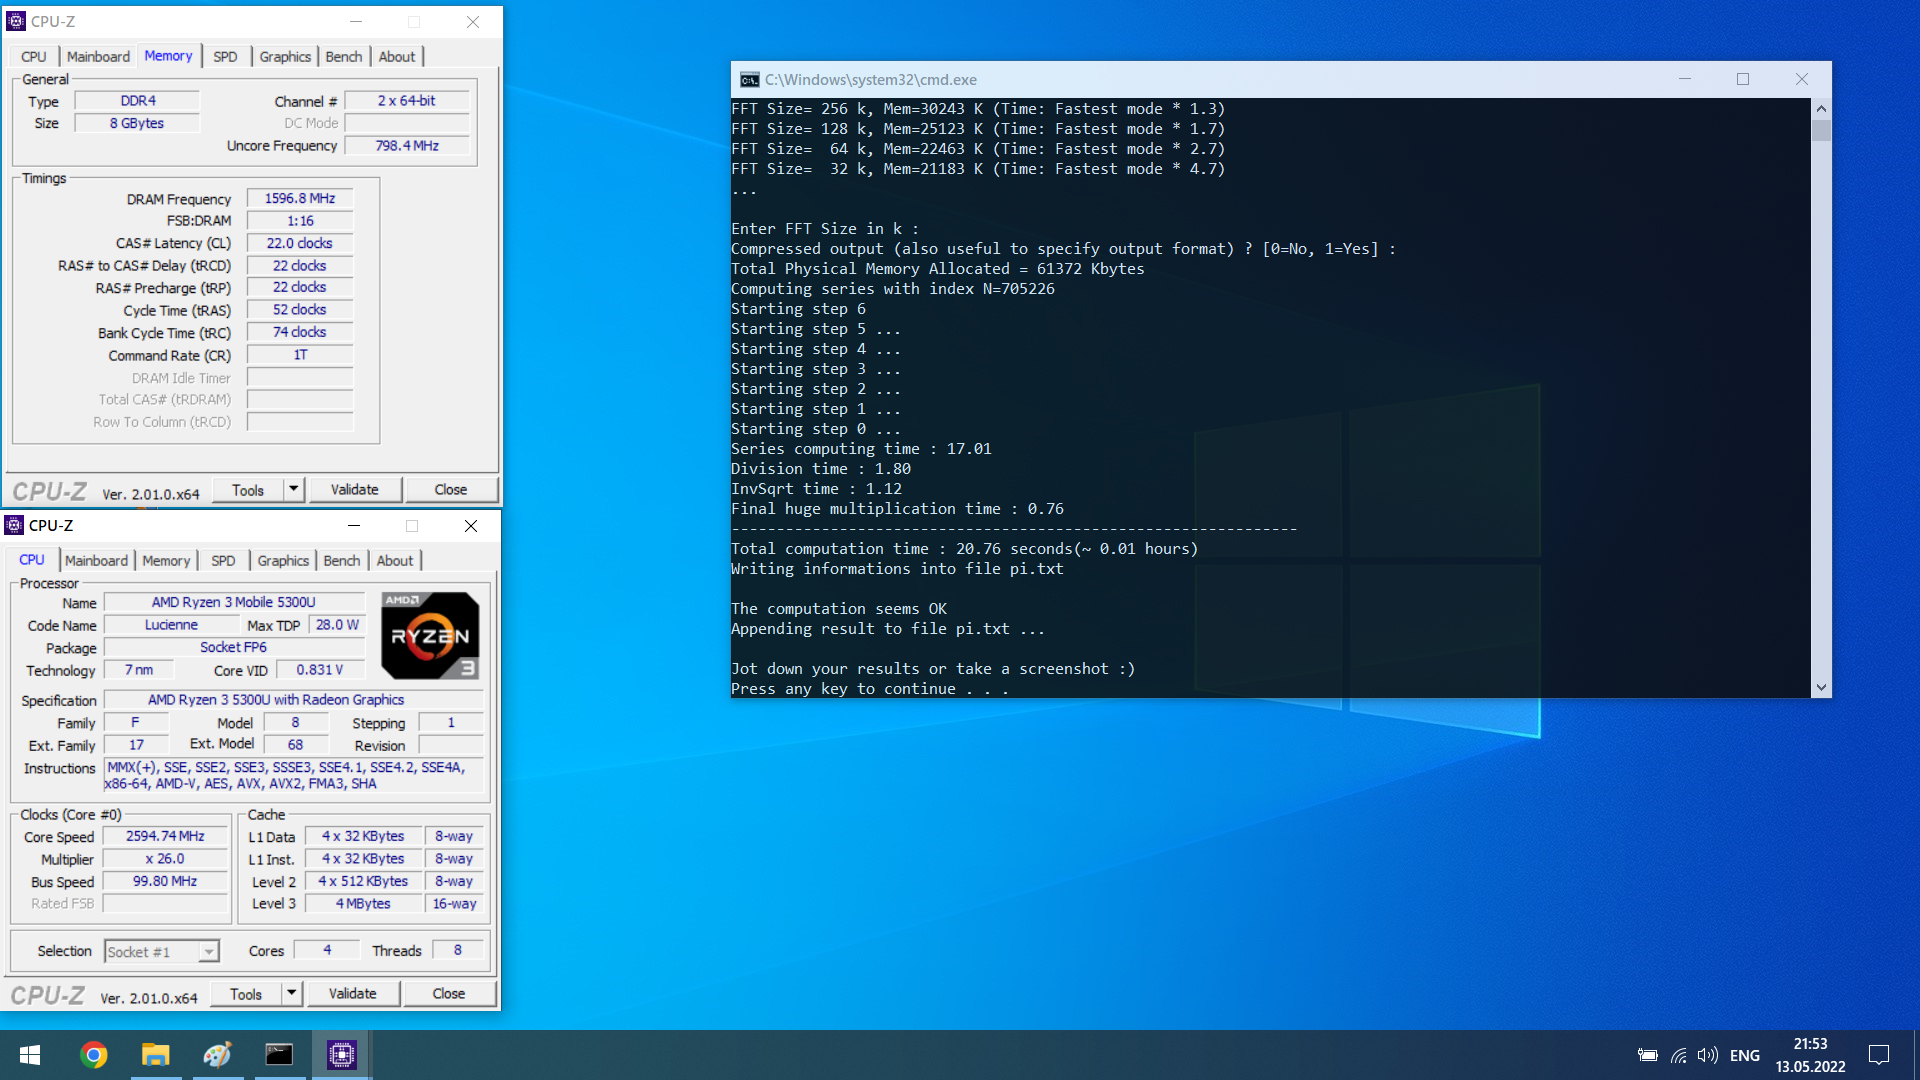
Task: Click Multiplier value x 26.0
Action: [165, 859]
